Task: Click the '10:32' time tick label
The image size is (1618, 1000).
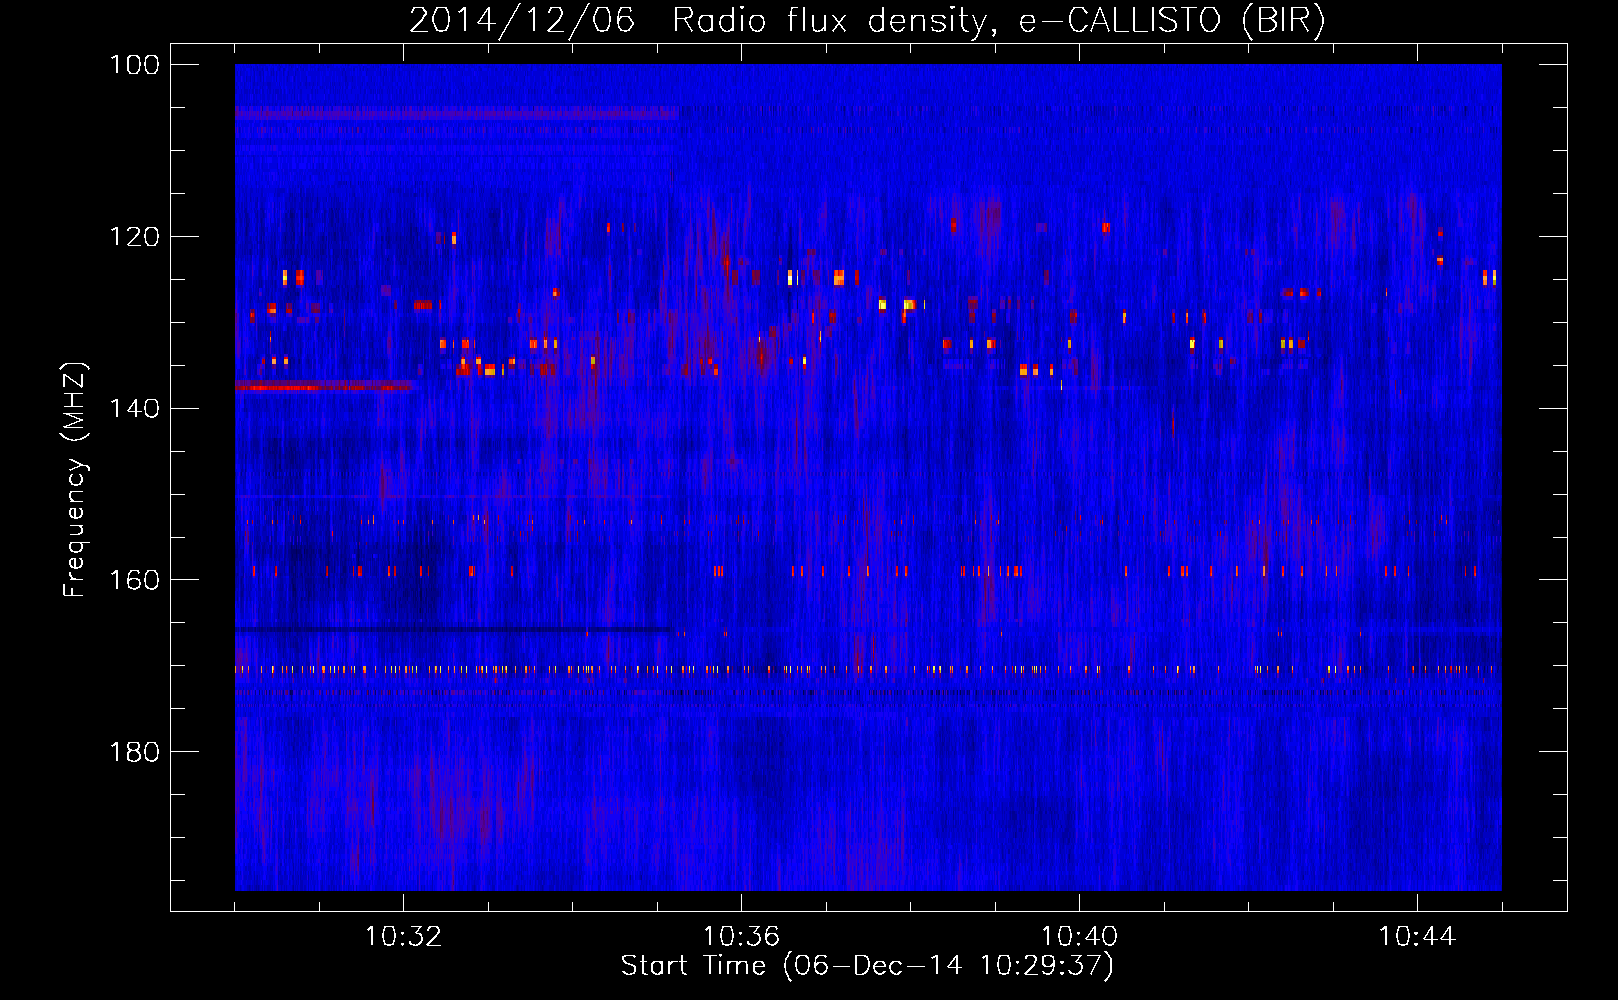Action: pos(404,937)
